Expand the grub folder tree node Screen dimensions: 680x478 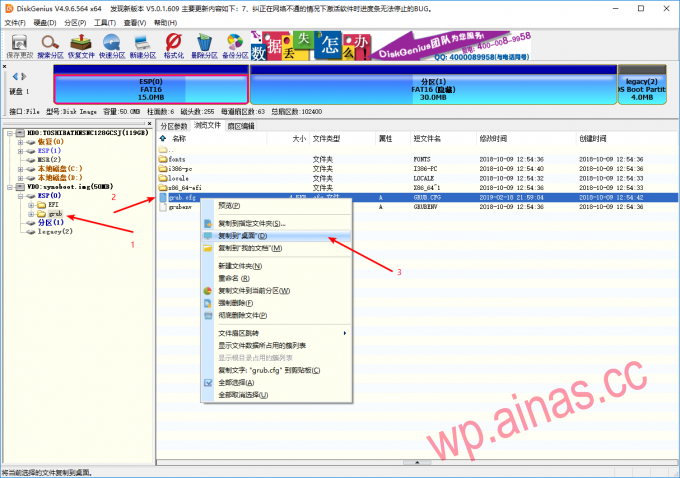click(31, 214)
